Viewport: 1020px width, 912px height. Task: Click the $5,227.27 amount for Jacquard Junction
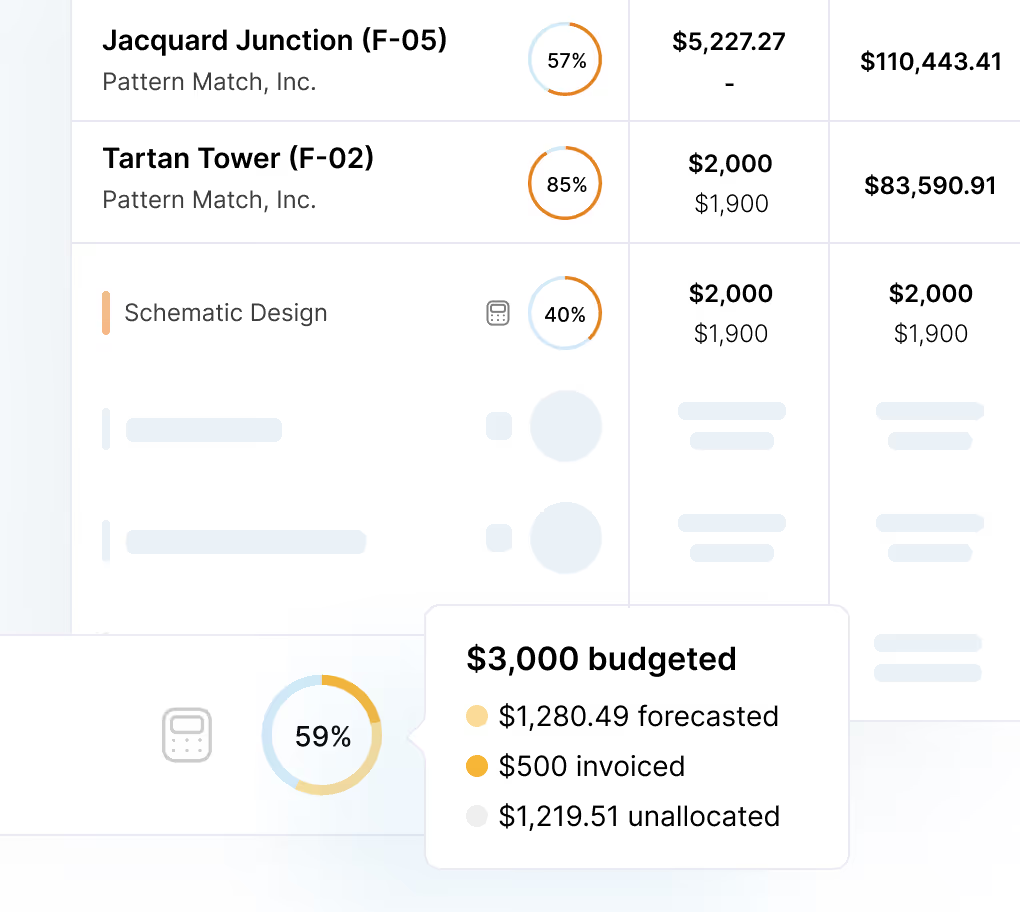(x=729, y=42)
